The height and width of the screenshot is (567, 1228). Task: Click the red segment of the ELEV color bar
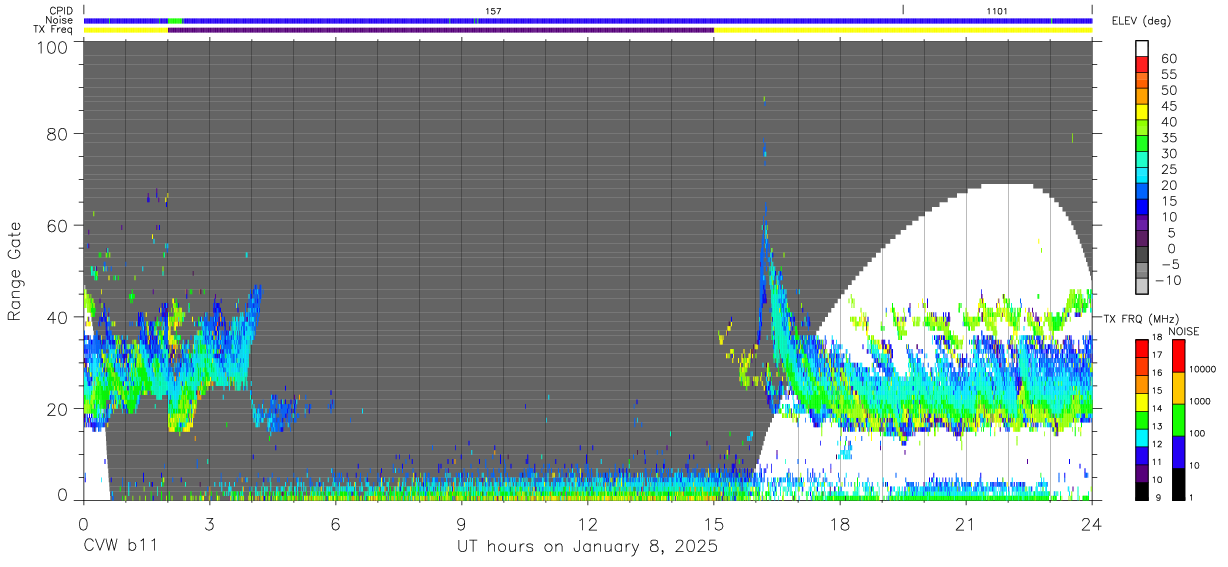pyautogui.click(x=1142, y=66)
